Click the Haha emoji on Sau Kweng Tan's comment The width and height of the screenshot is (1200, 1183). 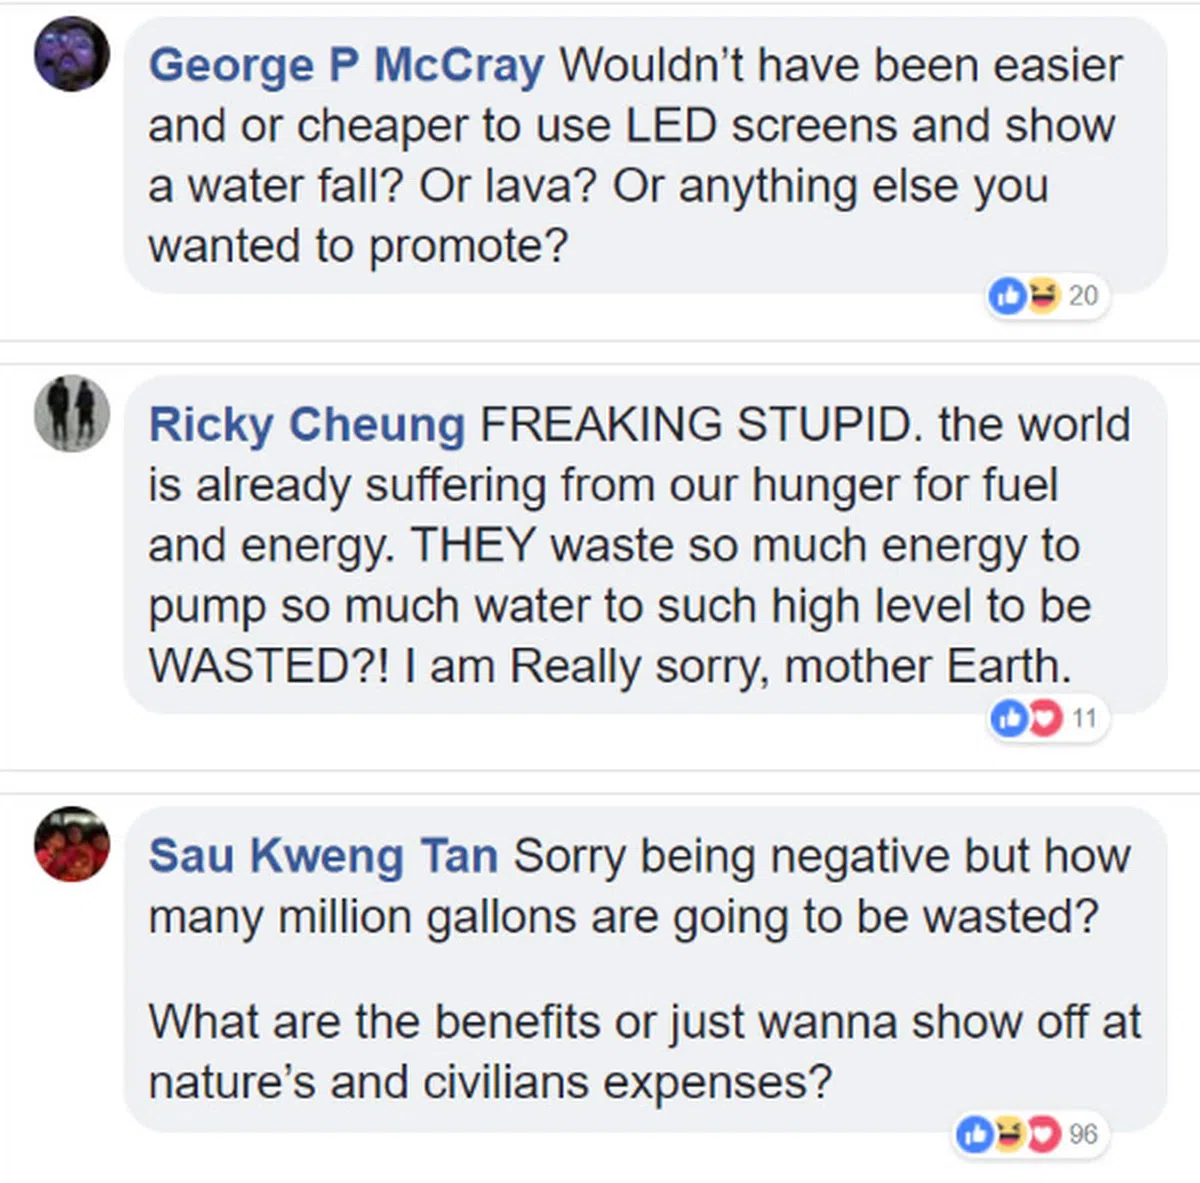coord(1009,1134)
